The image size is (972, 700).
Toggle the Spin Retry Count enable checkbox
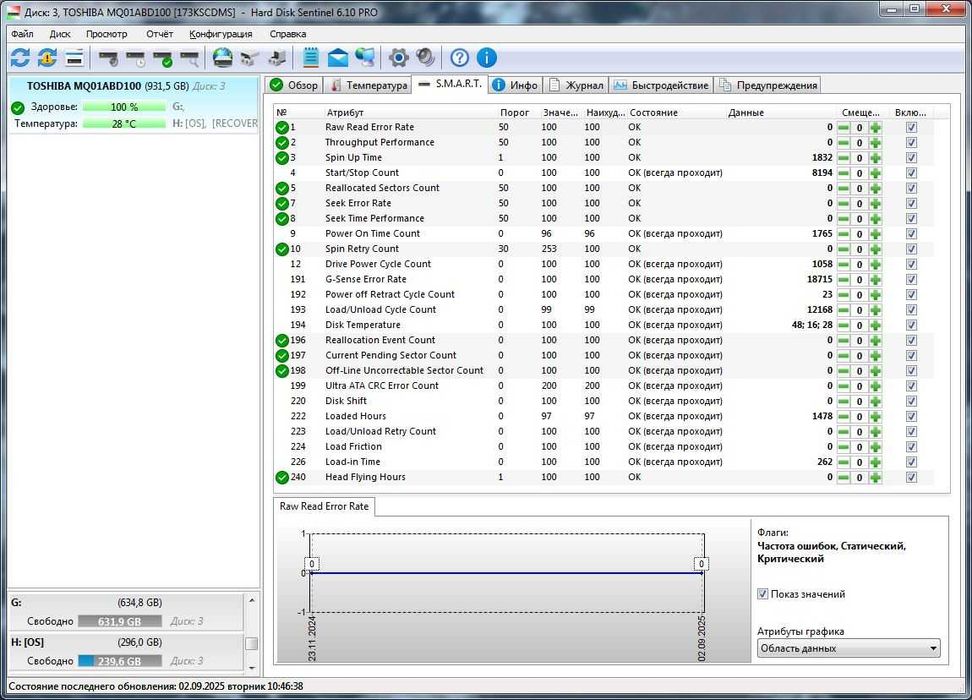[x=911, y=249]
